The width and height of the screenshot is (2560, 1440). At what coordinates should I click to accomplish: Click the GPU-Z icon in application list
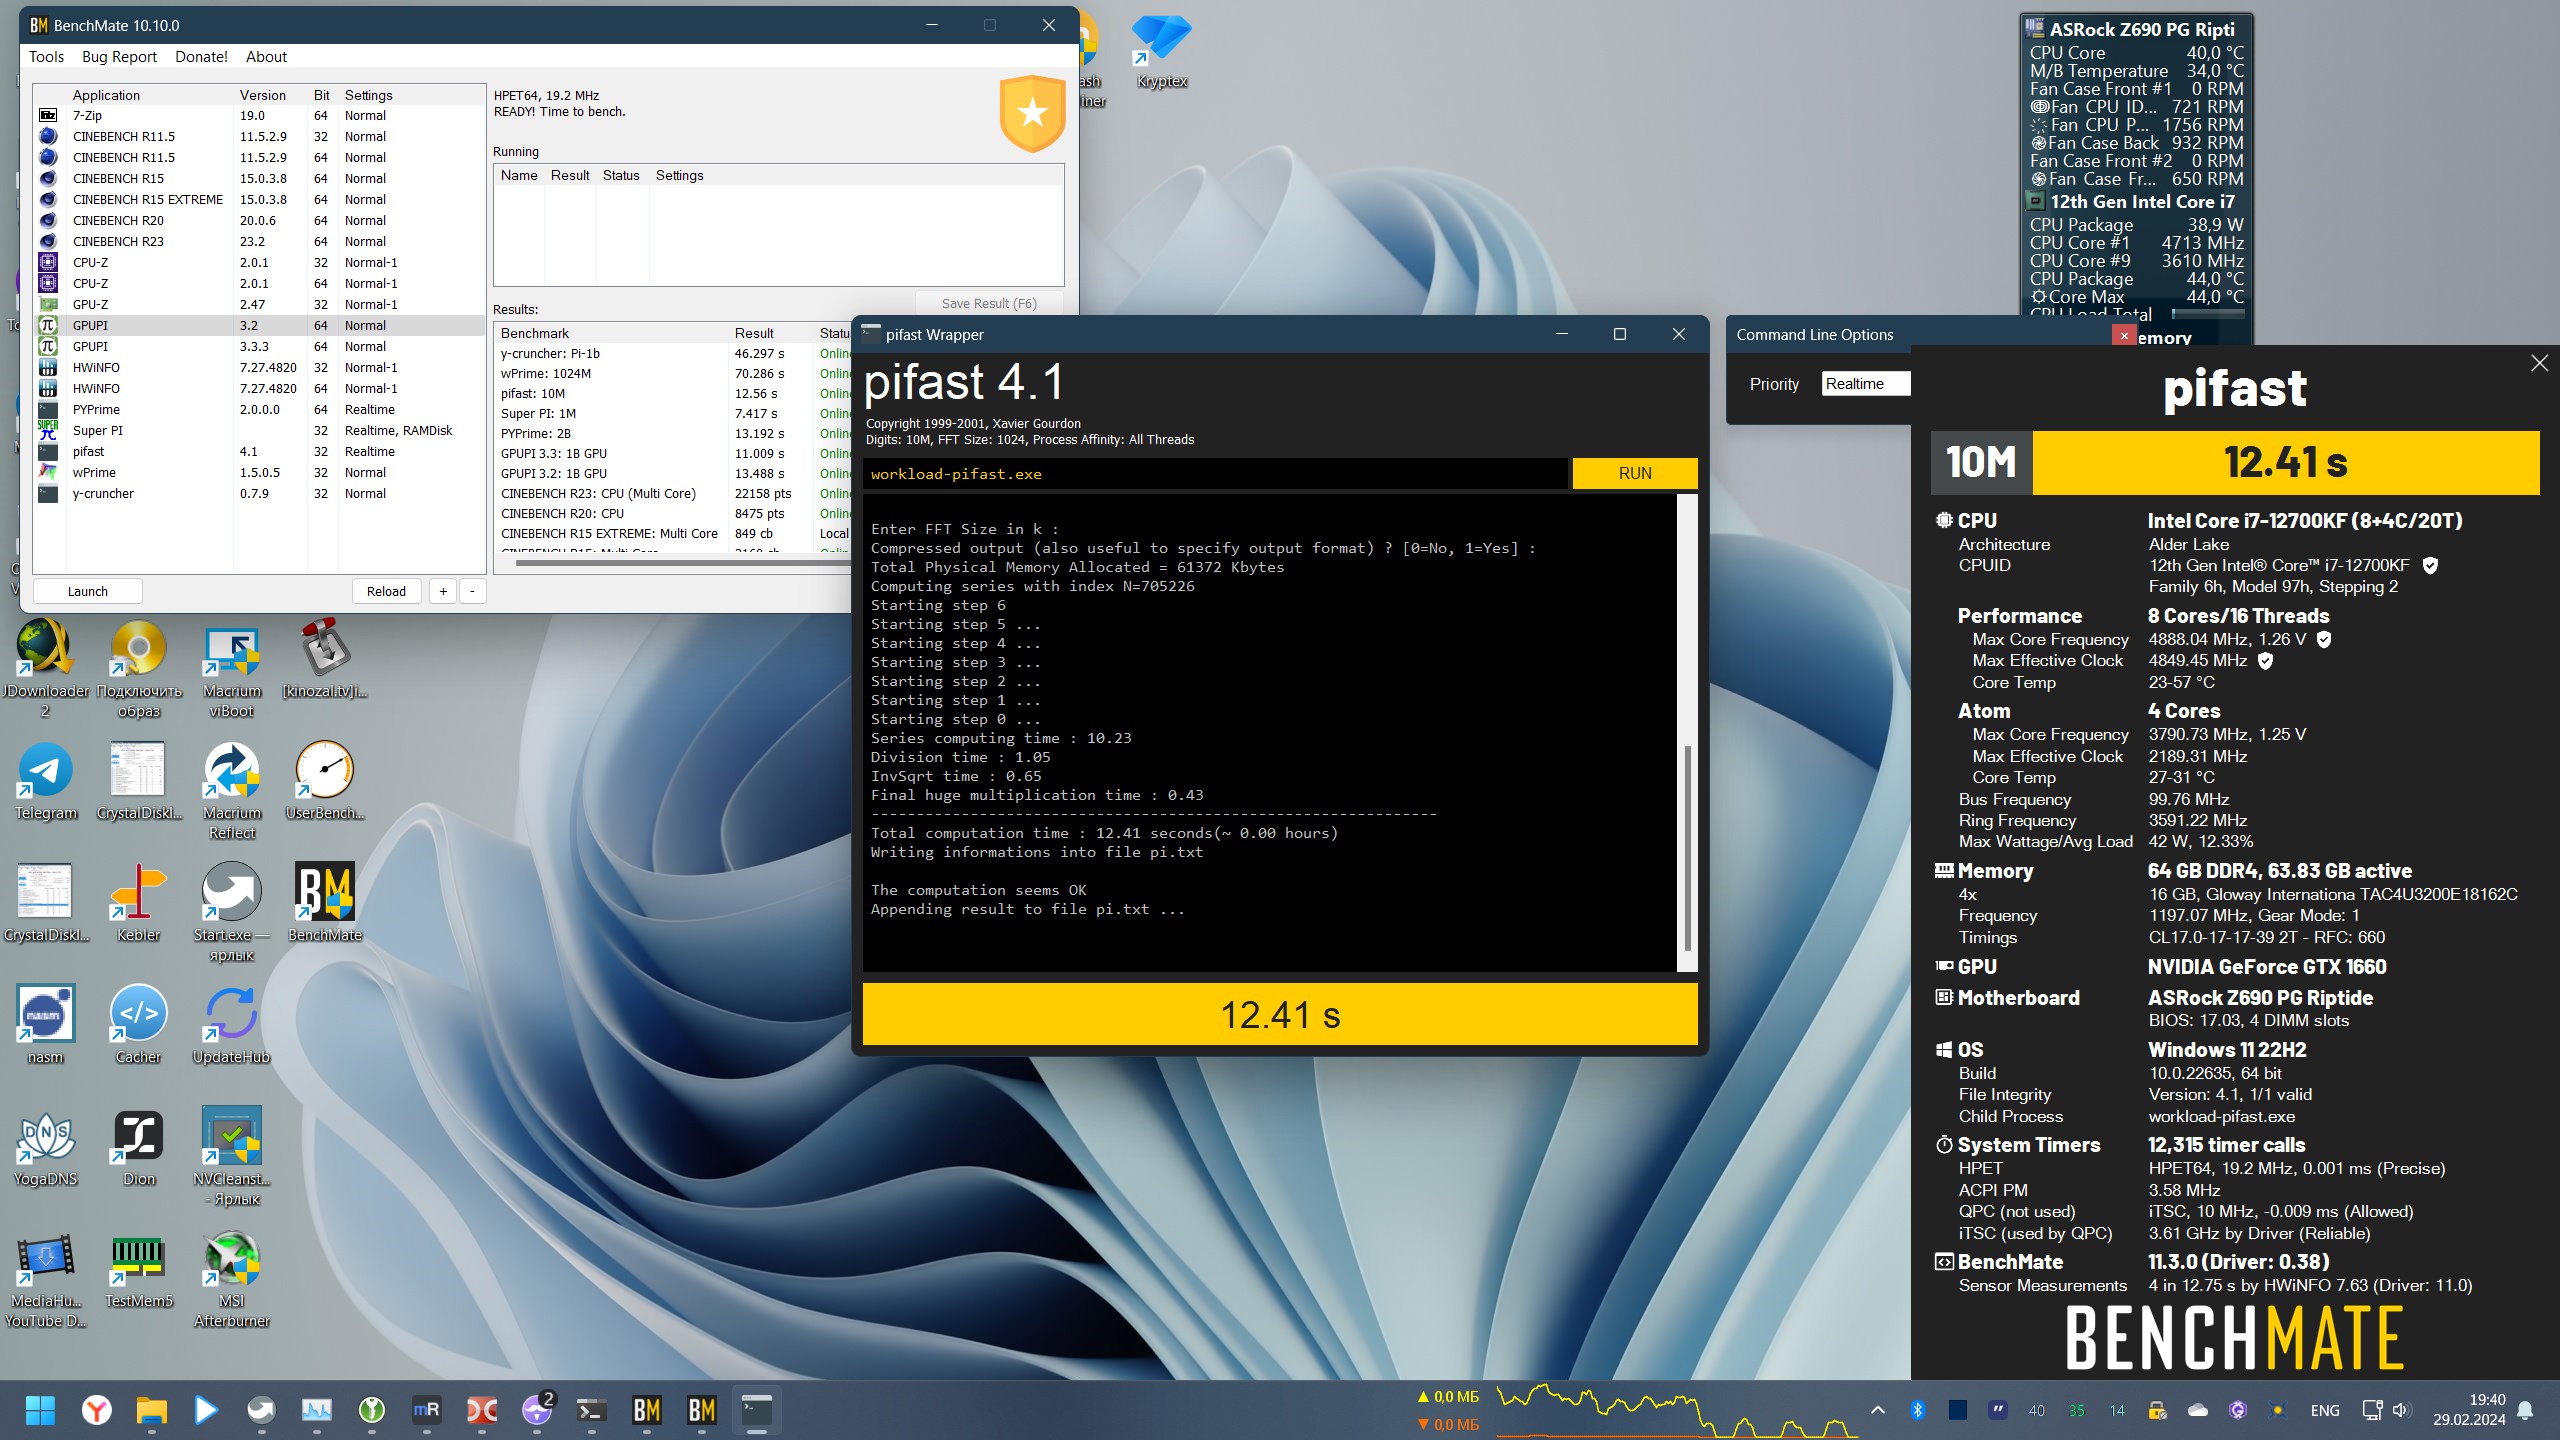[48, 304]
